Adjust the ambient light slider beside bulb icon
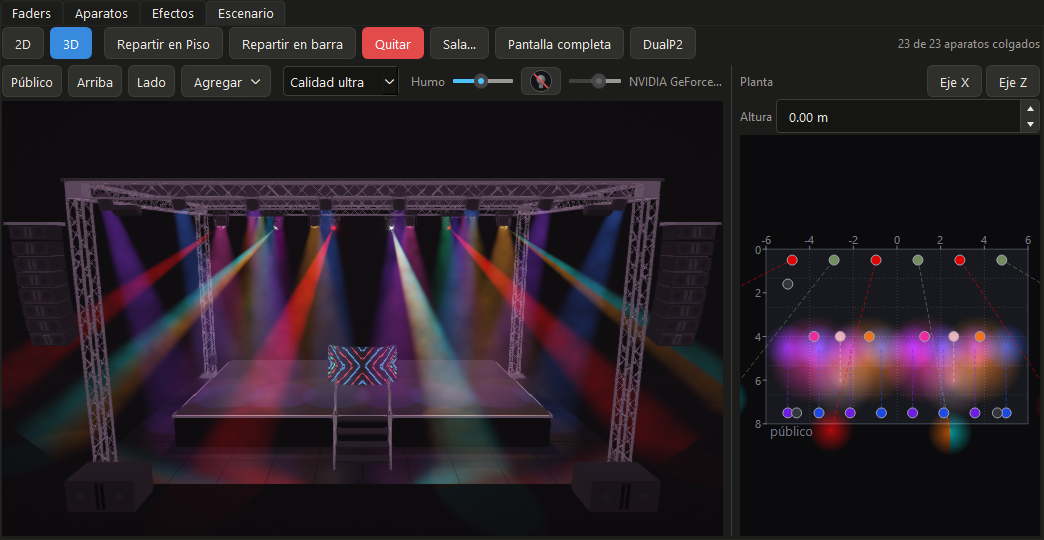Screen dimensions: 1044x540 click(x=595, y=81)
